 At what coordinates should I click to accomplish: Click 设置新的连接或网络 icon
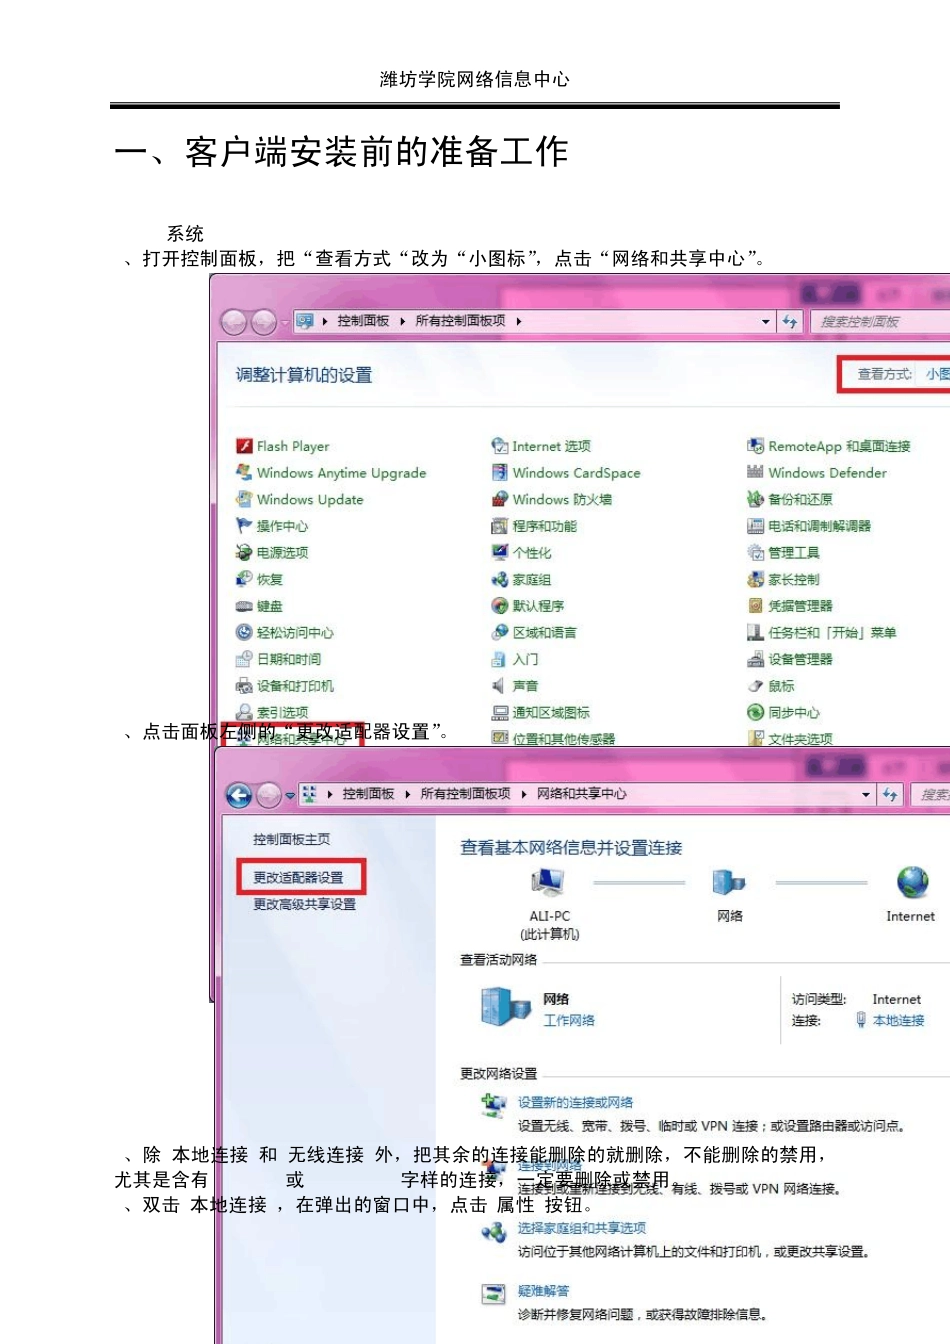coord(494,1105)
